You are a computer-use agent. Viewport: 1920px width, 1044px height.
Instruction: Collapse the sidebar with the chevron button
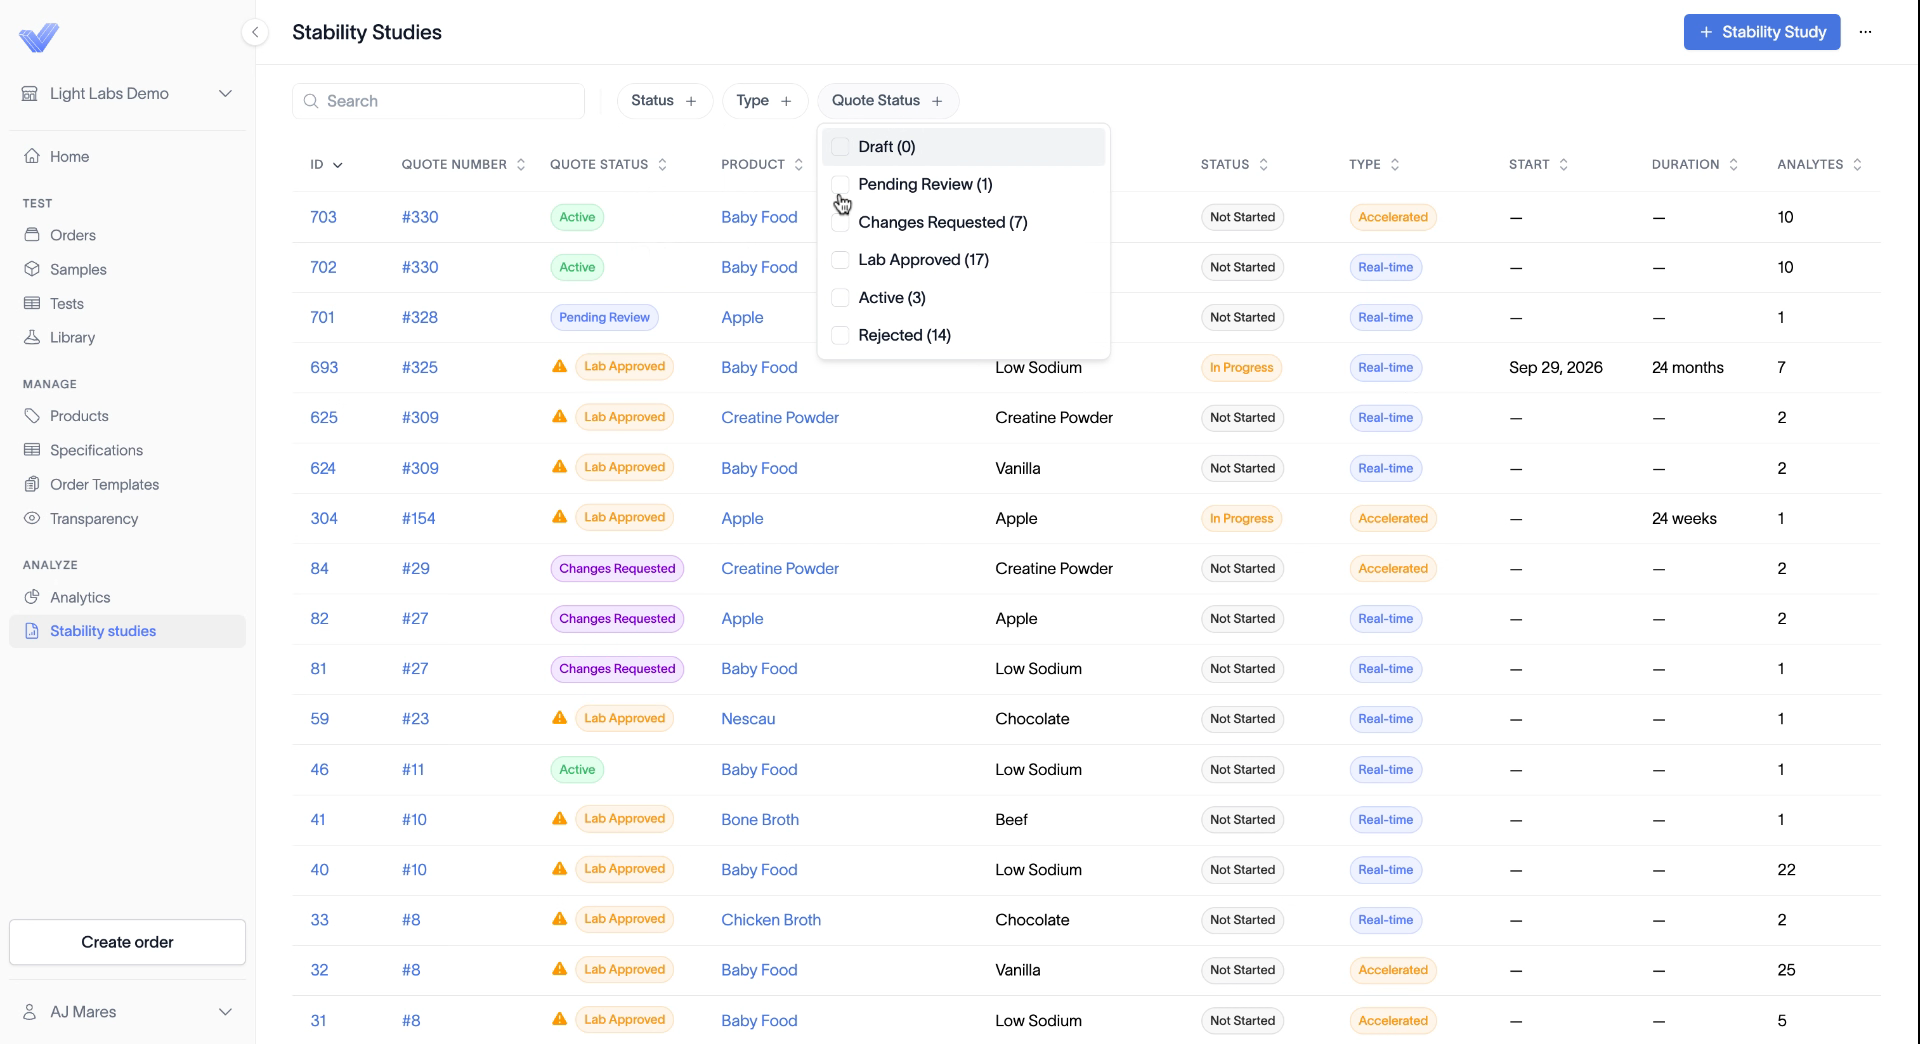coord(255,32)
